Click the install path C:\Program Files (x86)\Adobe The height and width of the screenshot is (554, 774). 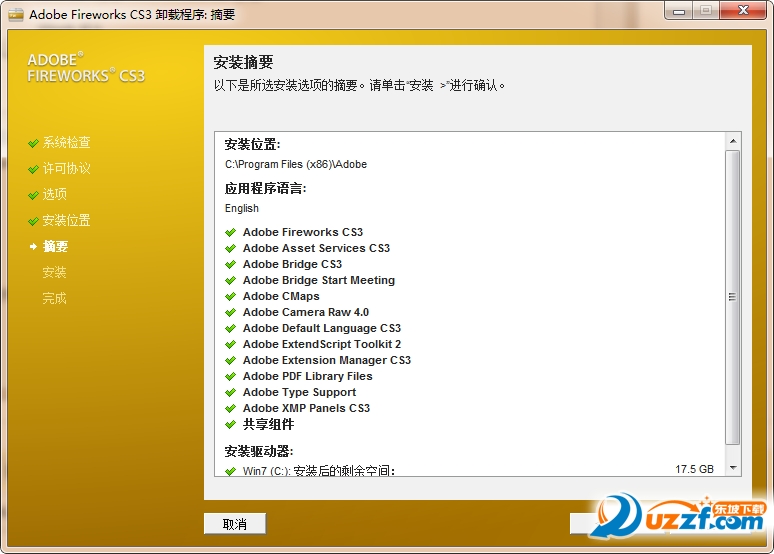296,164
